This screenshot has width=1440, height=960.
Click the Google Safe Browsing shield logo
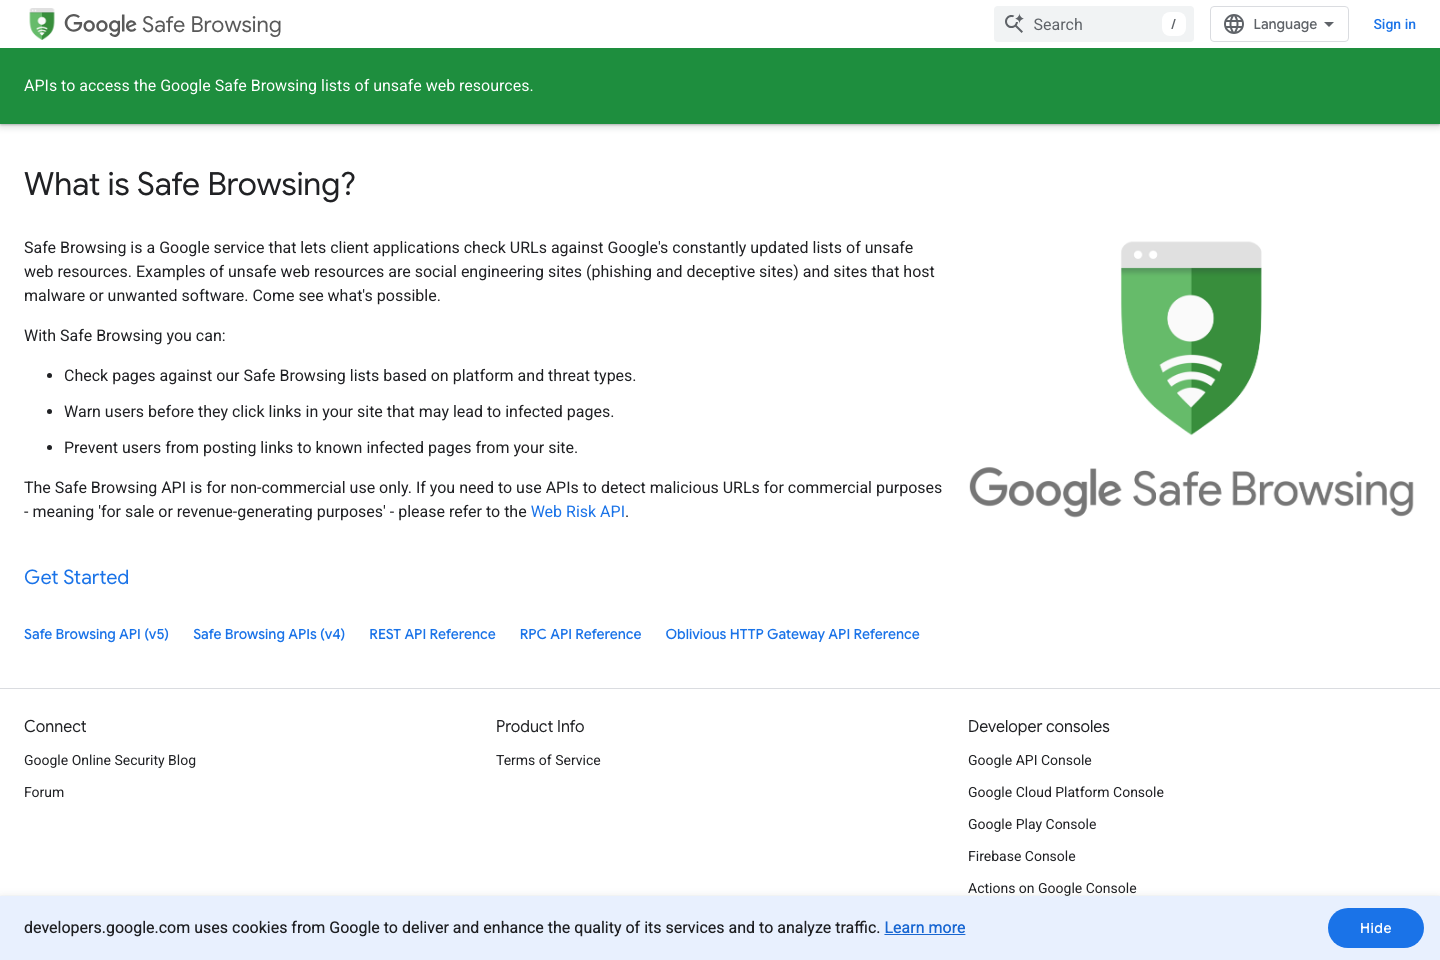point(41,23)
